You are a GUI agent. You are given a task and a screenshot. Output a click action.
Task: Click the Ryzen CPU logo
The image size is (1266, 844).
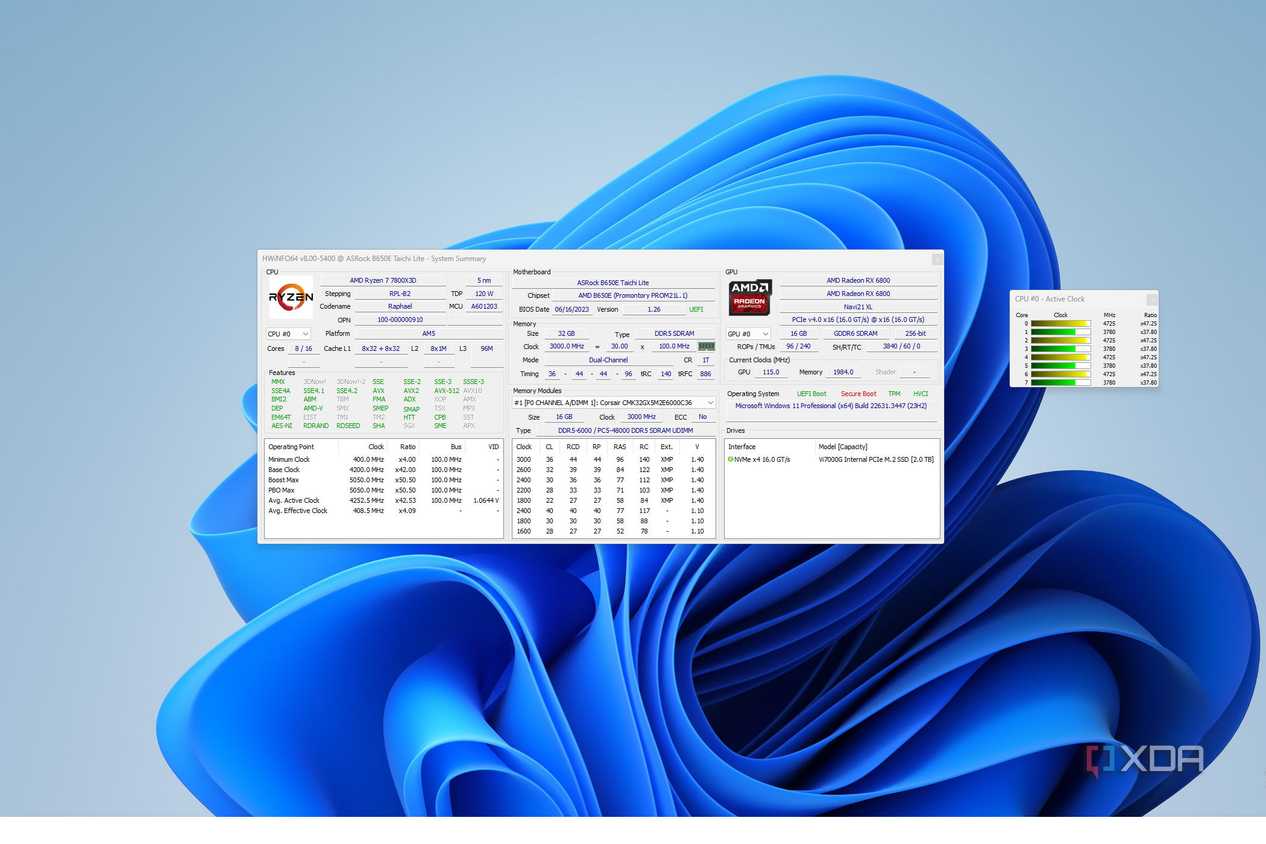290,296
